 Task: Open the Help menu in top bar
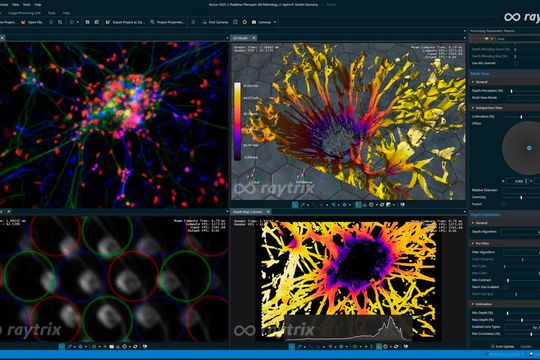(38, 4)
